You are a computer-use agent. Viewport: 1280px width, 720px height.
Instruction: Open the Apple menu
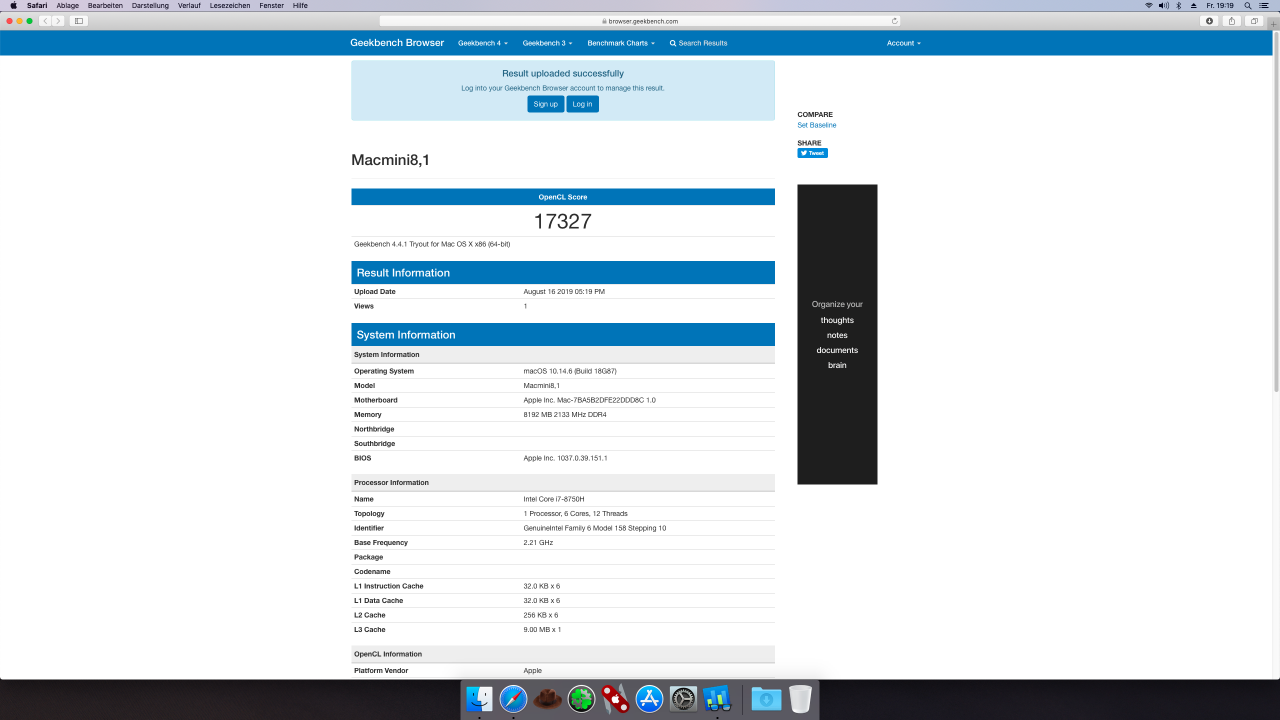coord(13,5)
